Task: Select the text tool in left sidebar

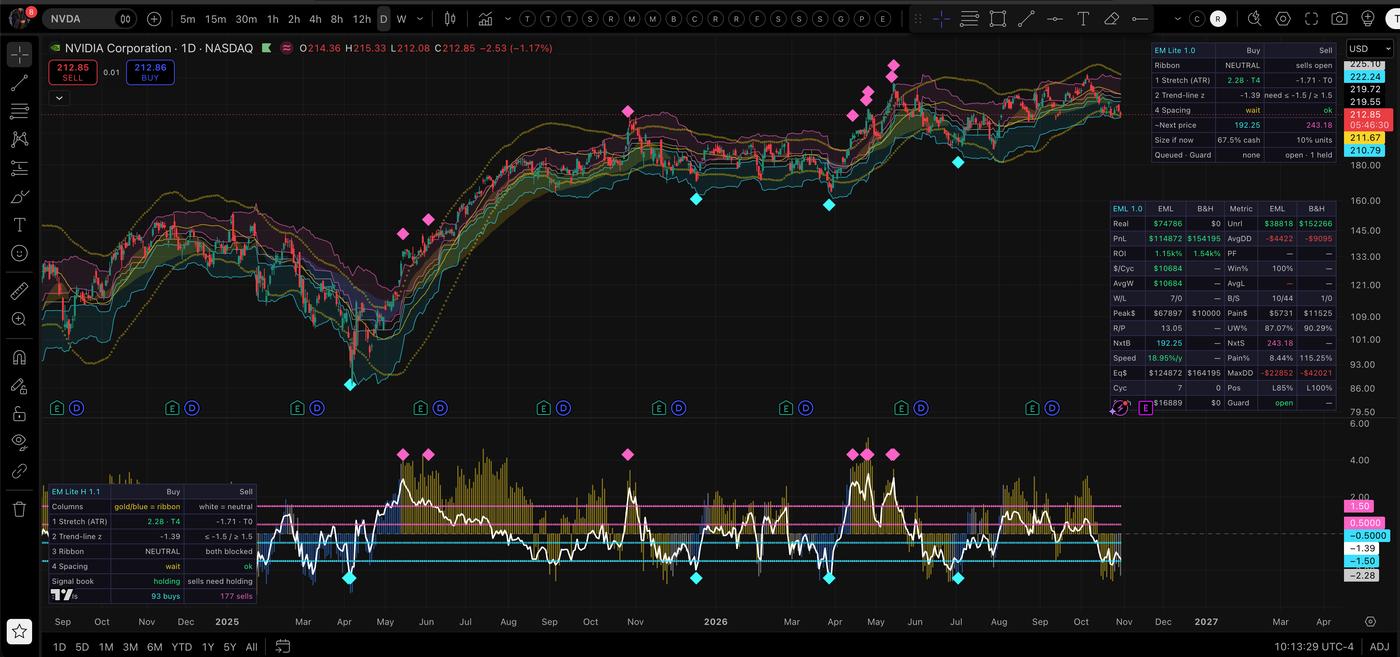Action: click(x=19, y=225)
